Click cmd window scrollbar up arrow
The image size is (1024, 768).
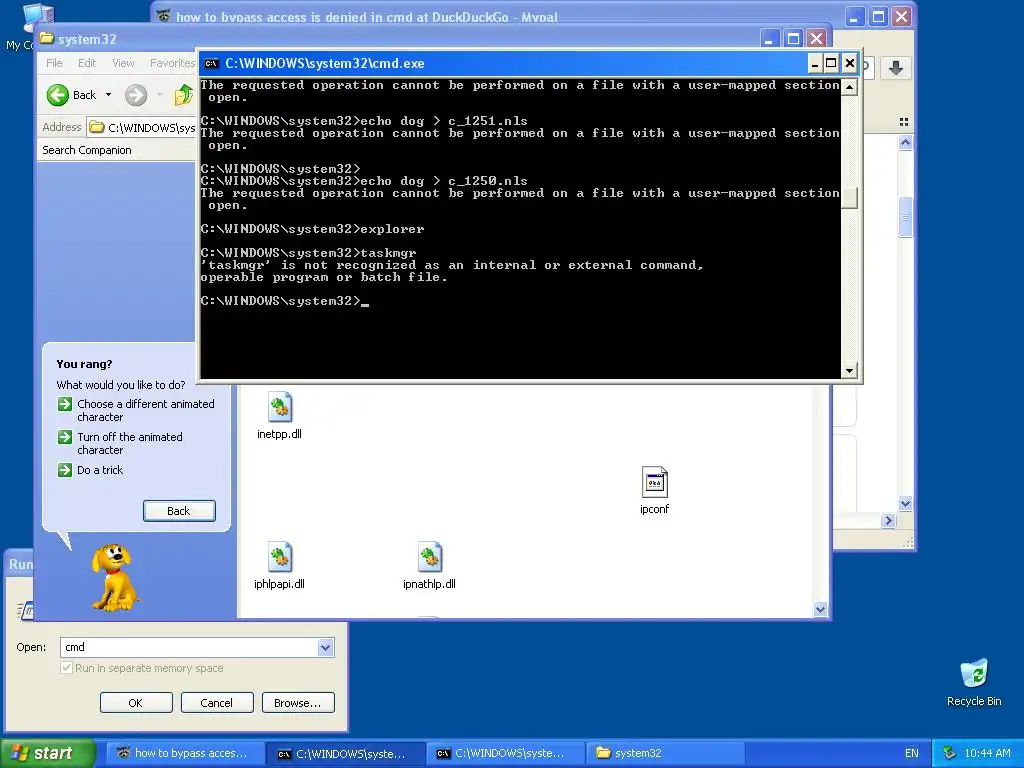click(x=849, y=87)
